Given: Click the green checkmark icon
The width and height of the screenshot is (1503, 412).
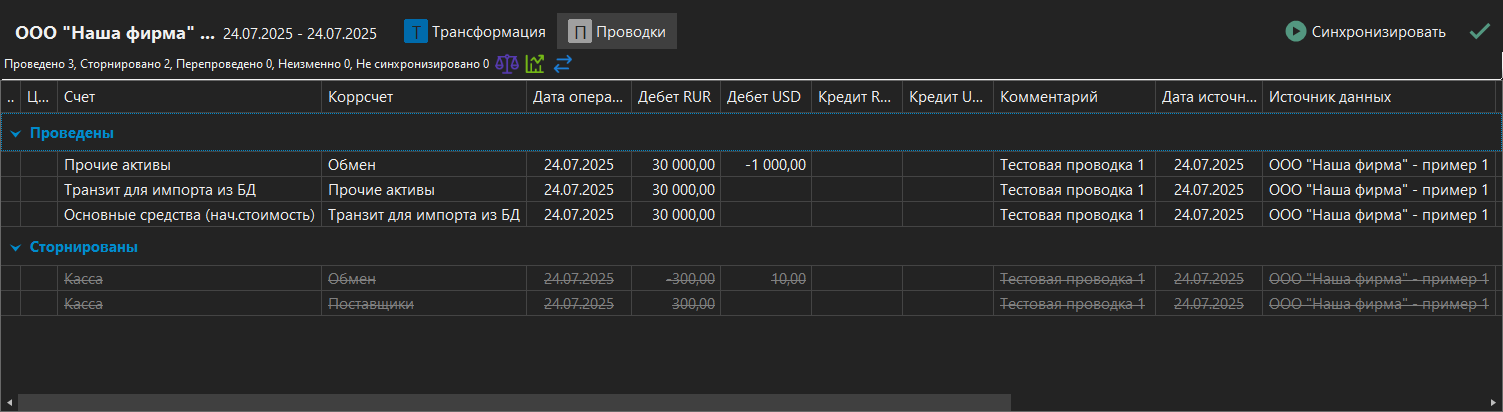Looking at the screenshot, I should [x=1479, y=32].
